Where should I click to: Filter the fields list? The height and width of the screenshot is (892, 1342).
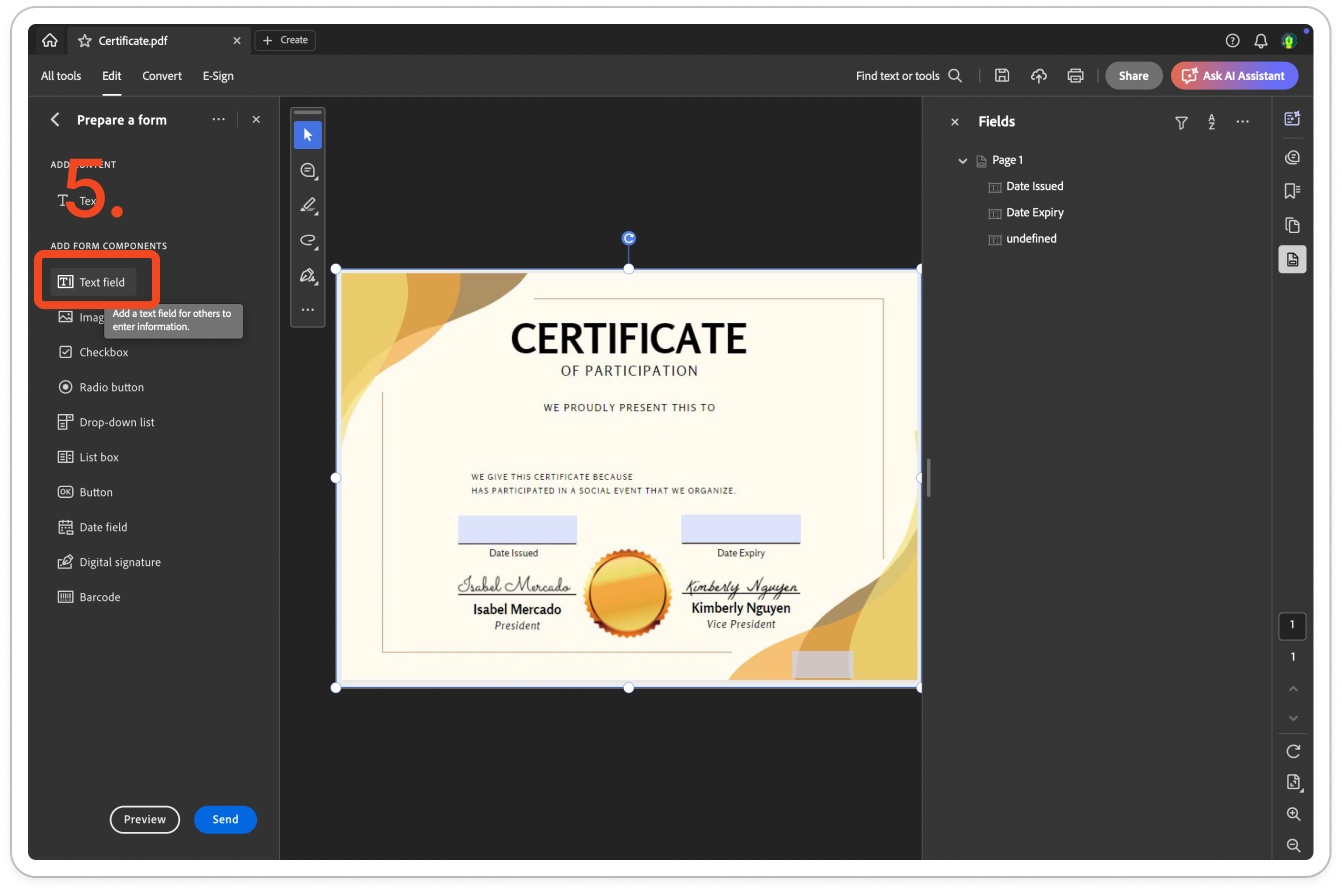1181,122
